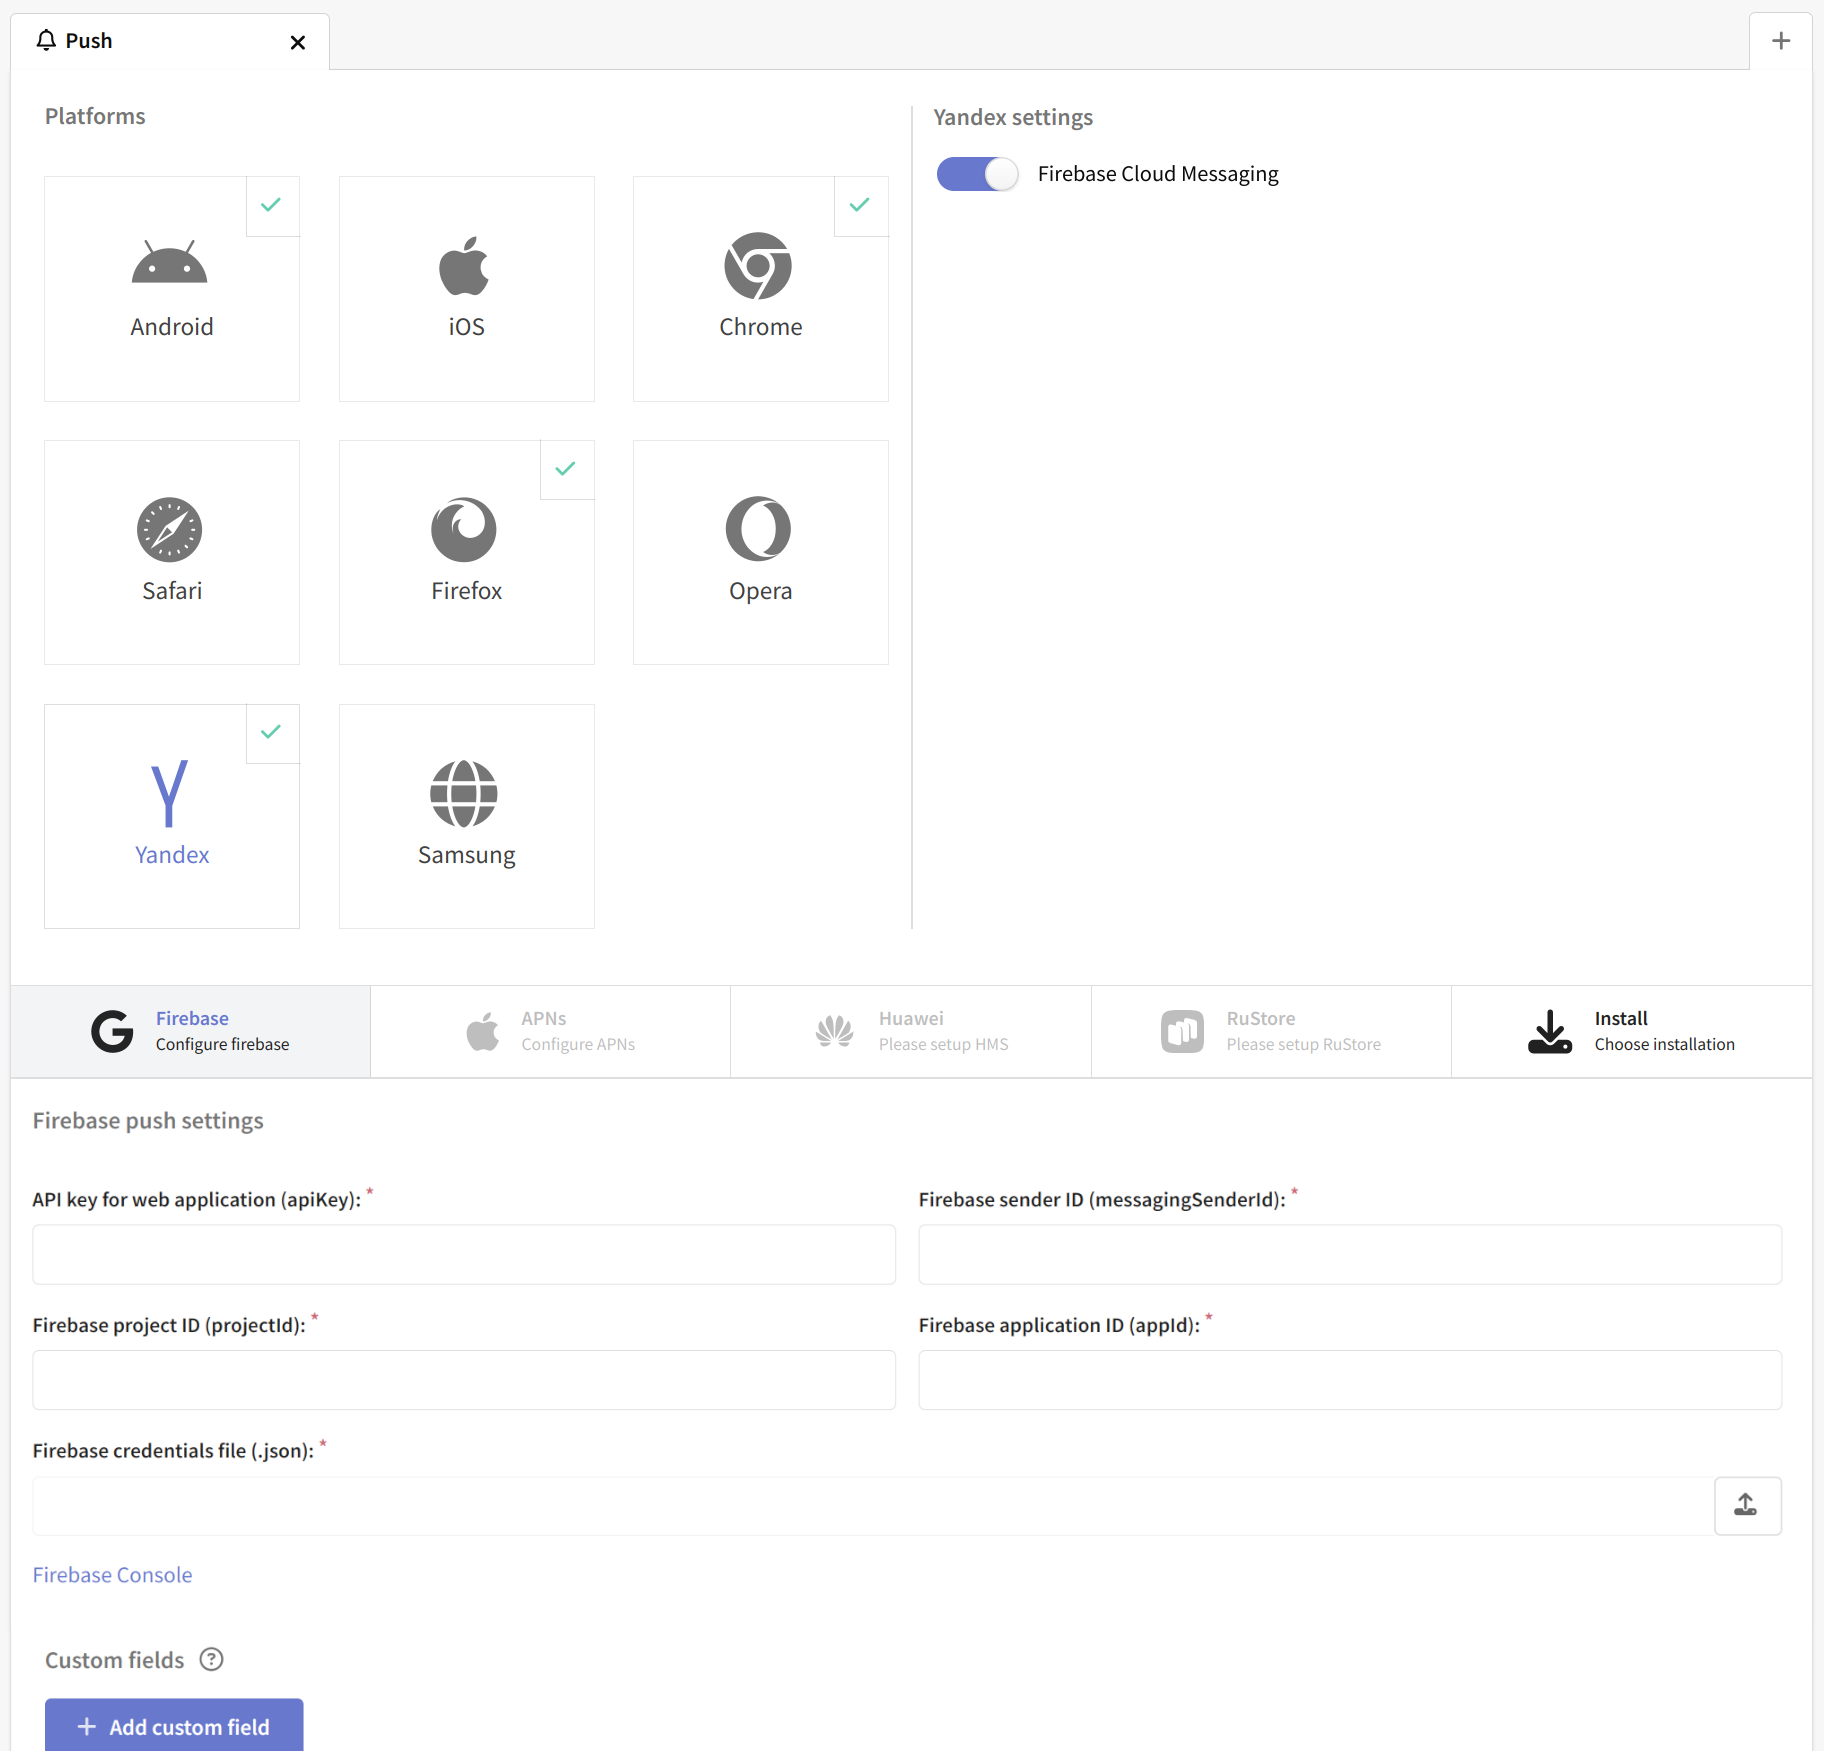This screenshot has width=1824, height=1751.
Task: Click Add custom field button
Action: pyautogui.click(x=174, y=1726)
